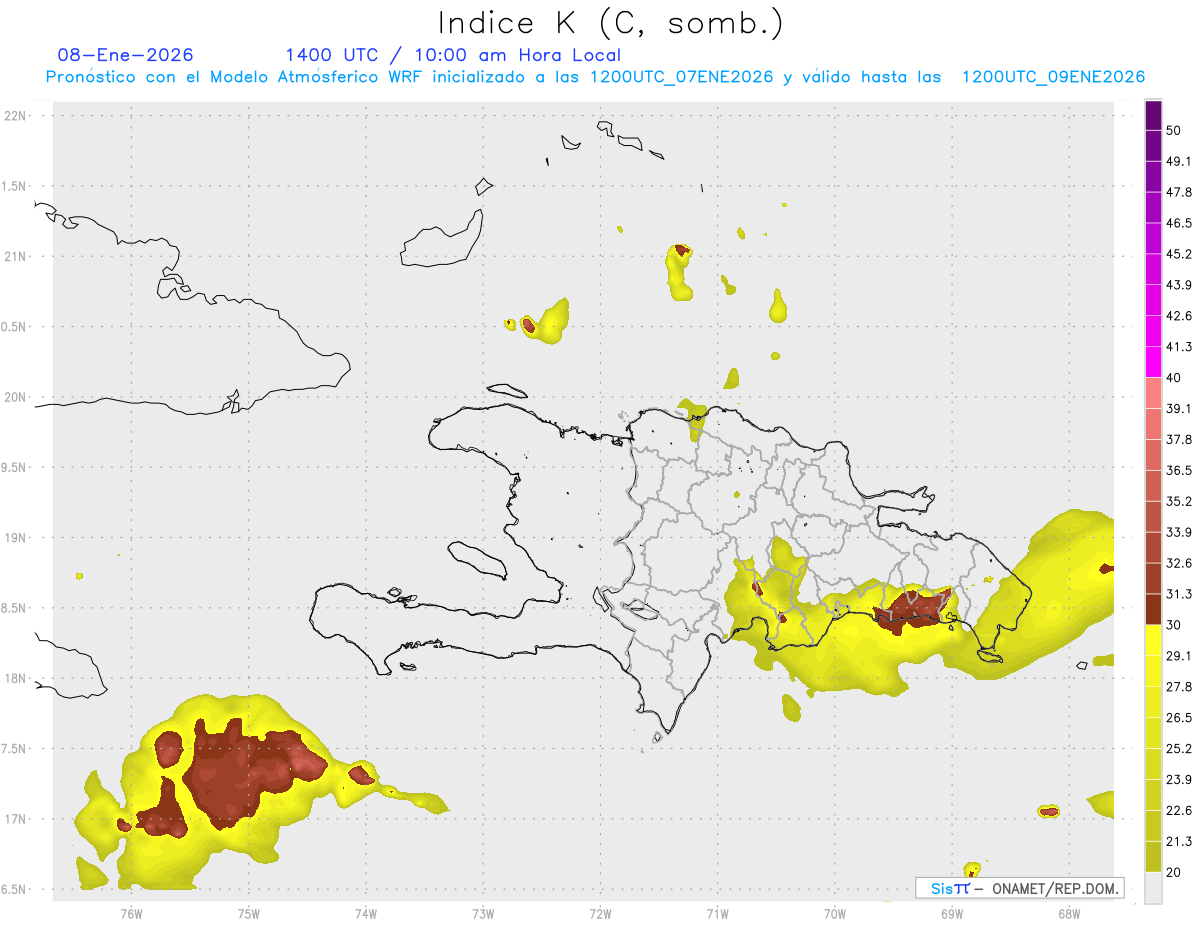Click longitude label '72W'
The width and height of the screenshot is (1200, 927).
pos(600,914)
